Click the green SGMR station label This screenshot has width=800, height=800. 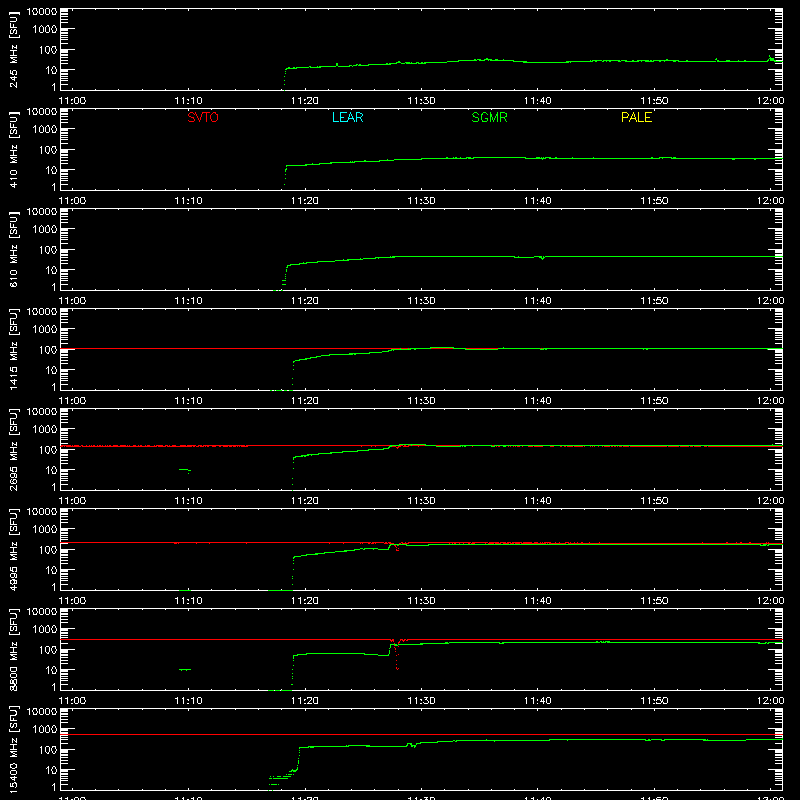pyautogui.click(x=489, y=117)
